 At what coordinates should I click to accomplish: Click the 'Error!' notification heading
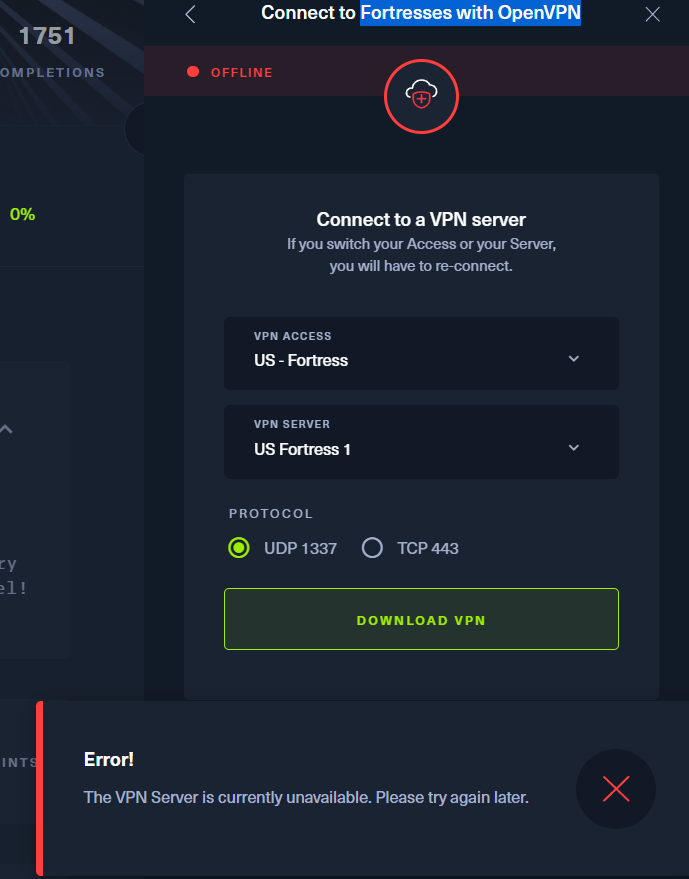point(109,760)
